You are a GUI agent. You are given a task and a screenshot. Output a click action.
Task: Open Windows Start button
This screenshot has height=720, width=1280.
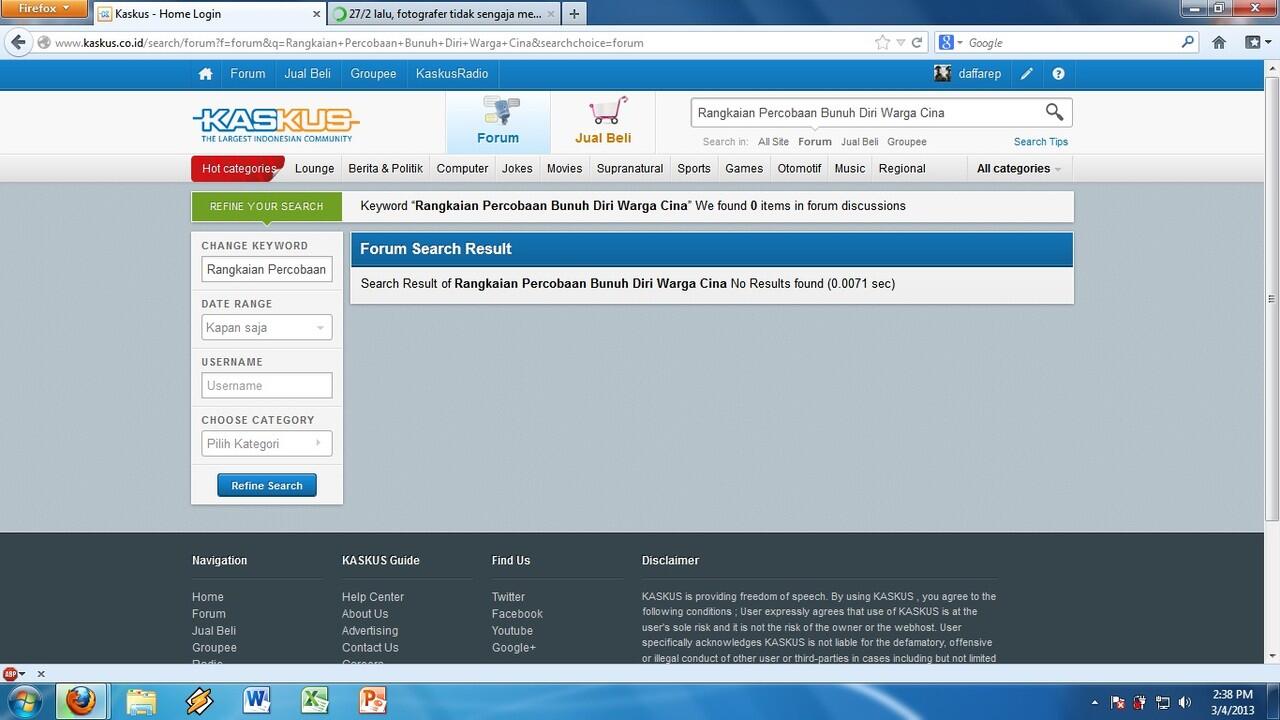[x=23, y=702]
